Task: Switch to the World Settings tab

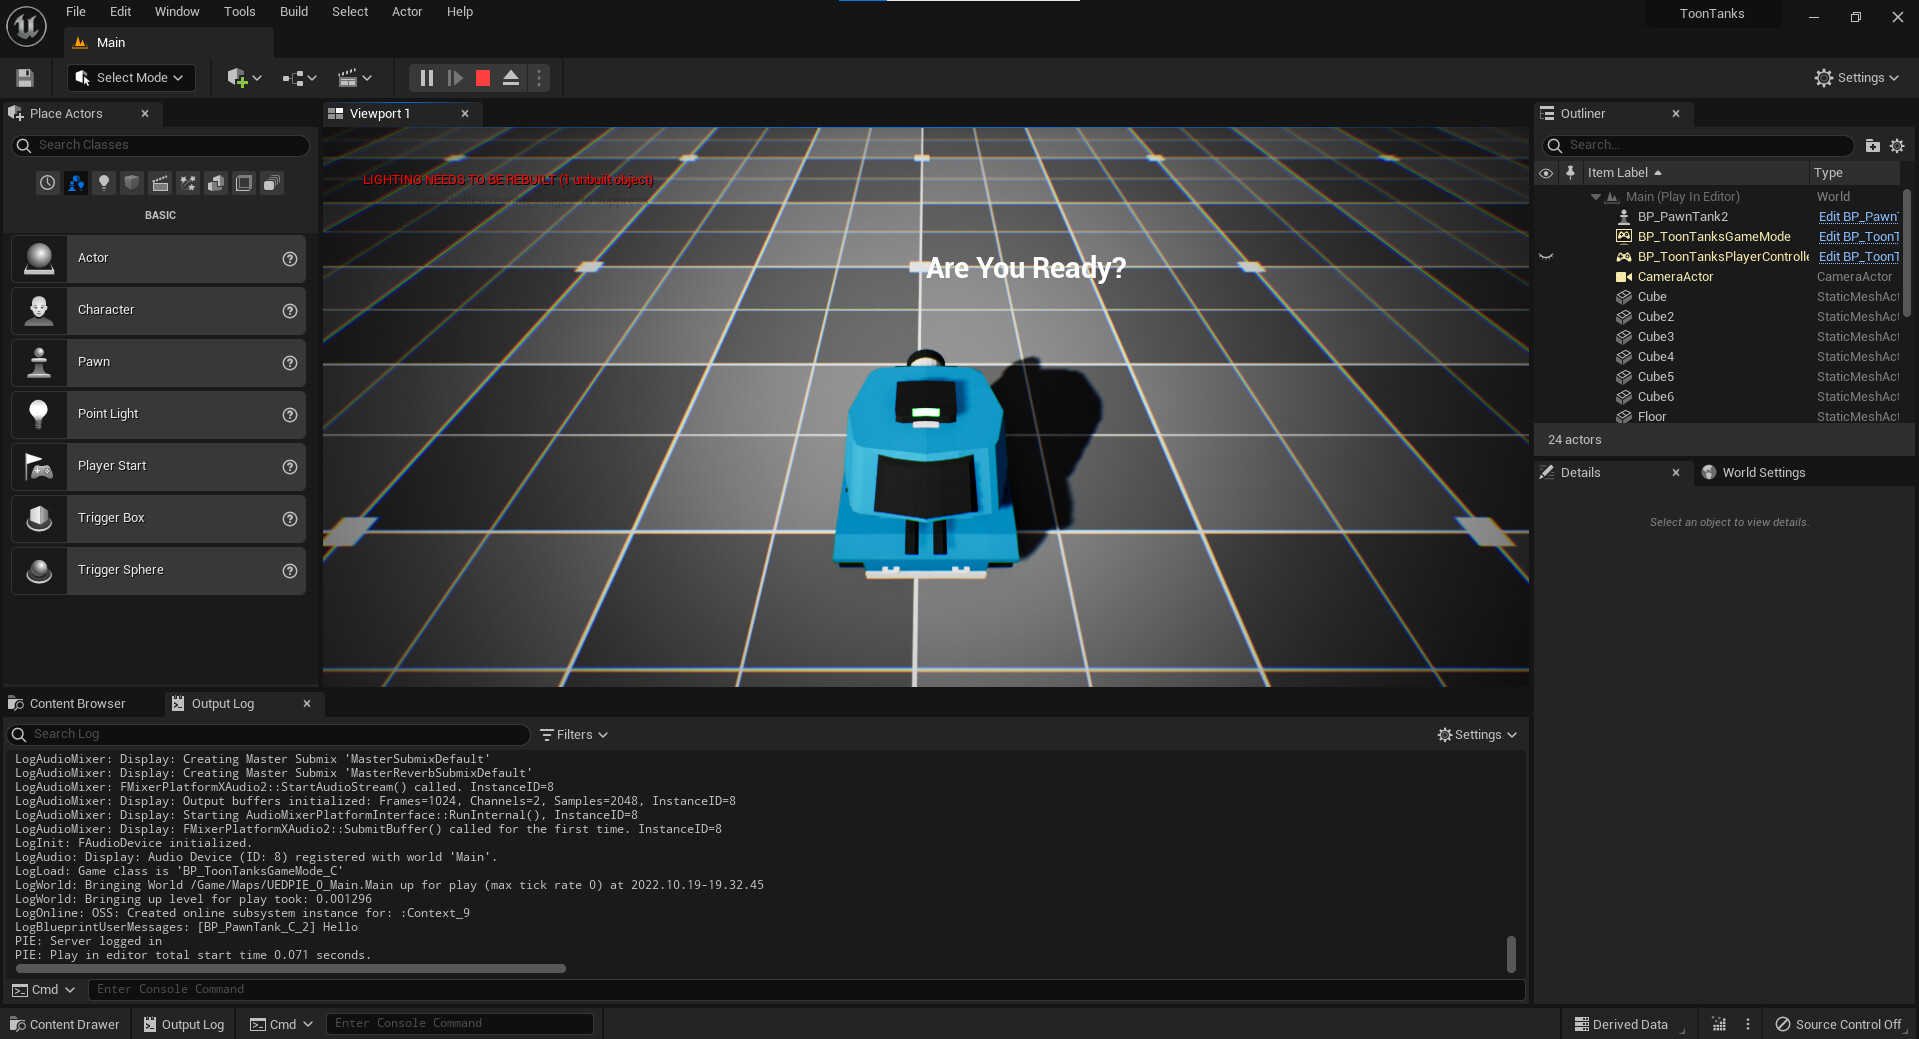Action: (x=1762, y=473)
